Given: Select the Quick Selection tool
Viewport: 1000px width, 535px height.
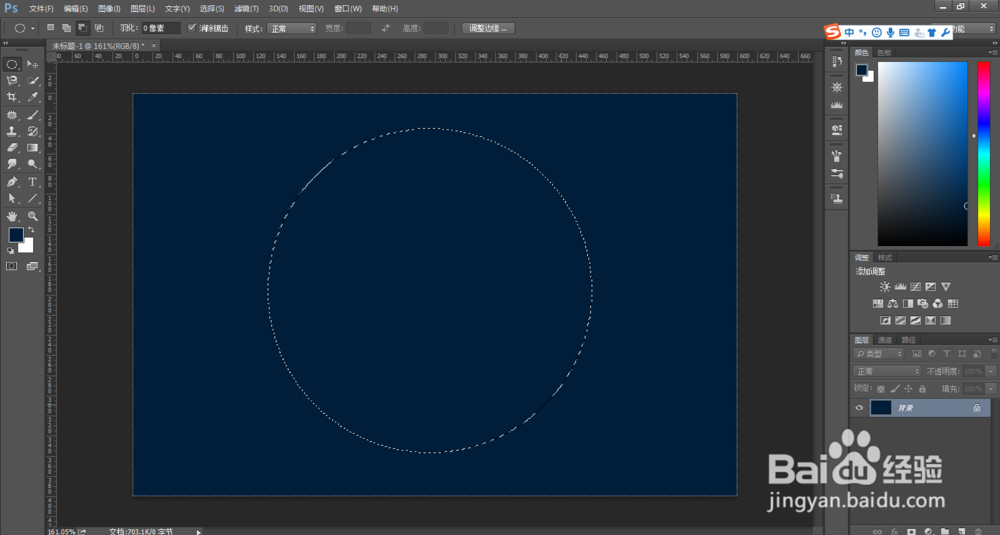Looking at the screenshot, I should (33, 81).
